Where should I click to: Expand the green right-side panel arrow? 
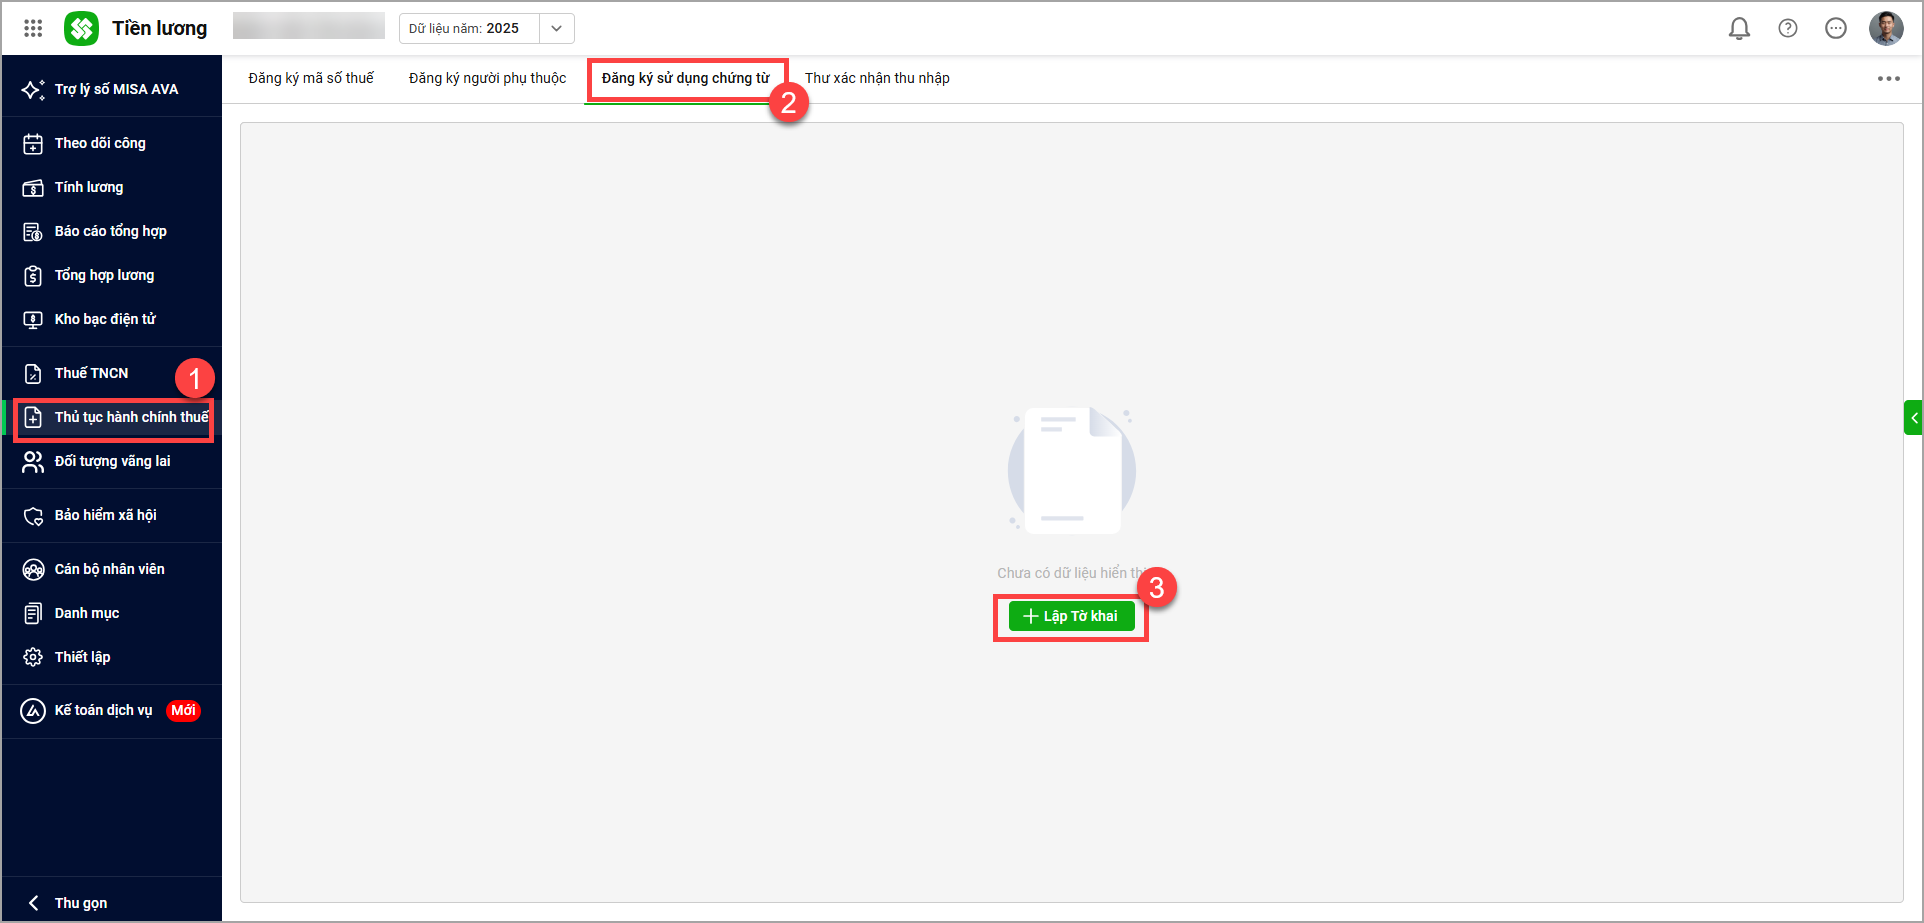1913,418
